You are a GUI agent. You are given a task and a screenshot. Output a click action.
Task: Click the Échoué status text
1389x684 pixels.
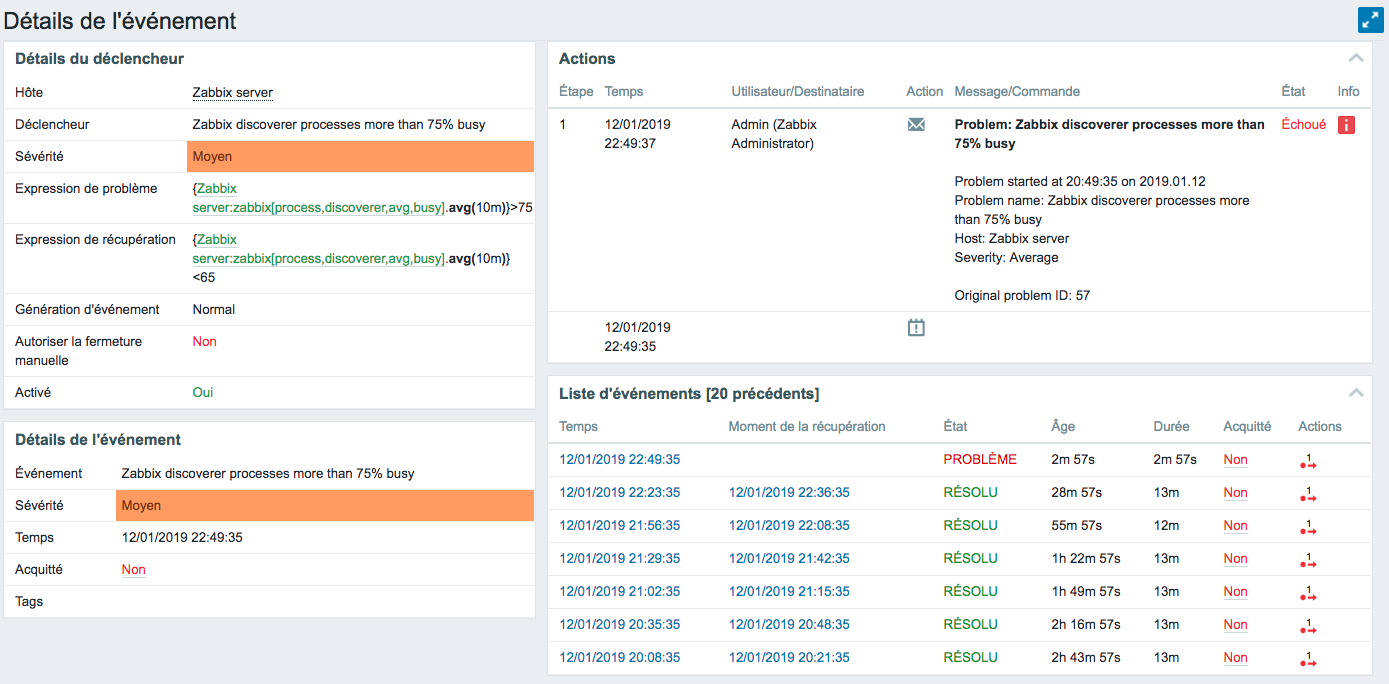1304,125
